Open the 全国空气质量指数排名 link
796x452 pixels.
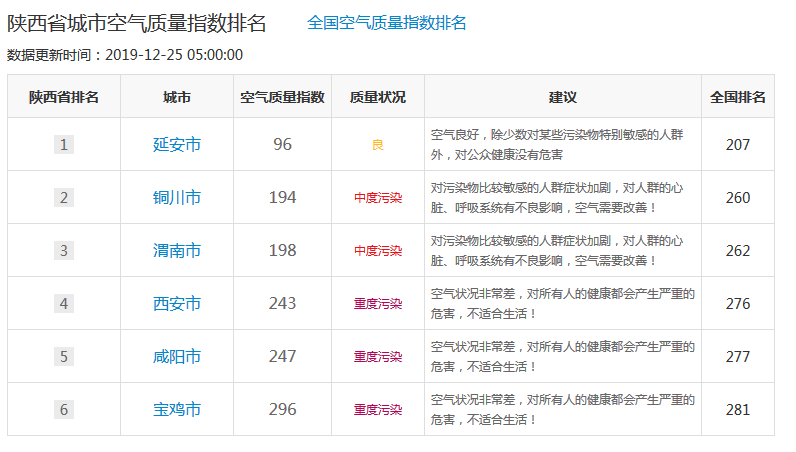point(387,23)
